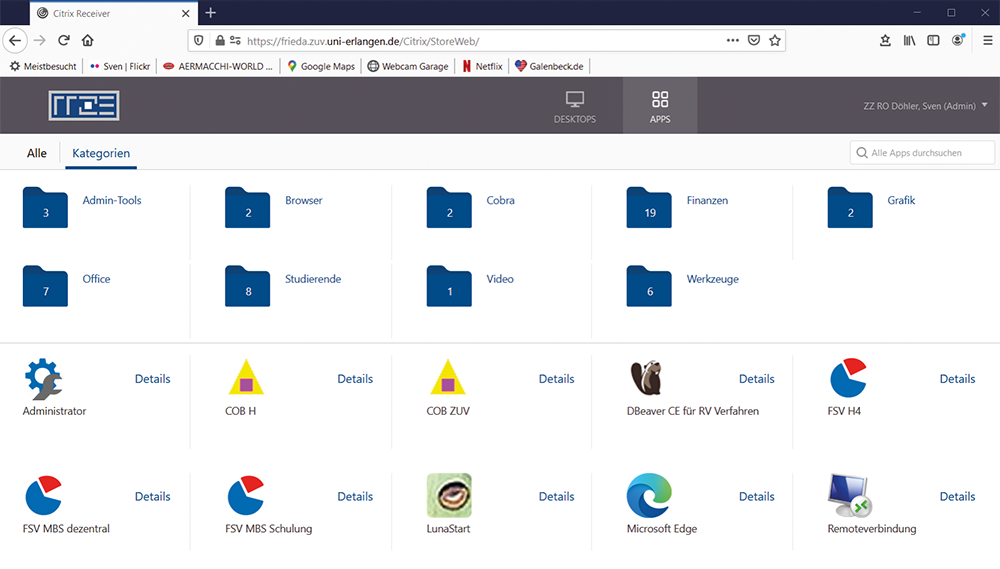This screenshot has height=569, width=1000.
Task: Bookmark this page with the star icon
Action: click(775, 40)
